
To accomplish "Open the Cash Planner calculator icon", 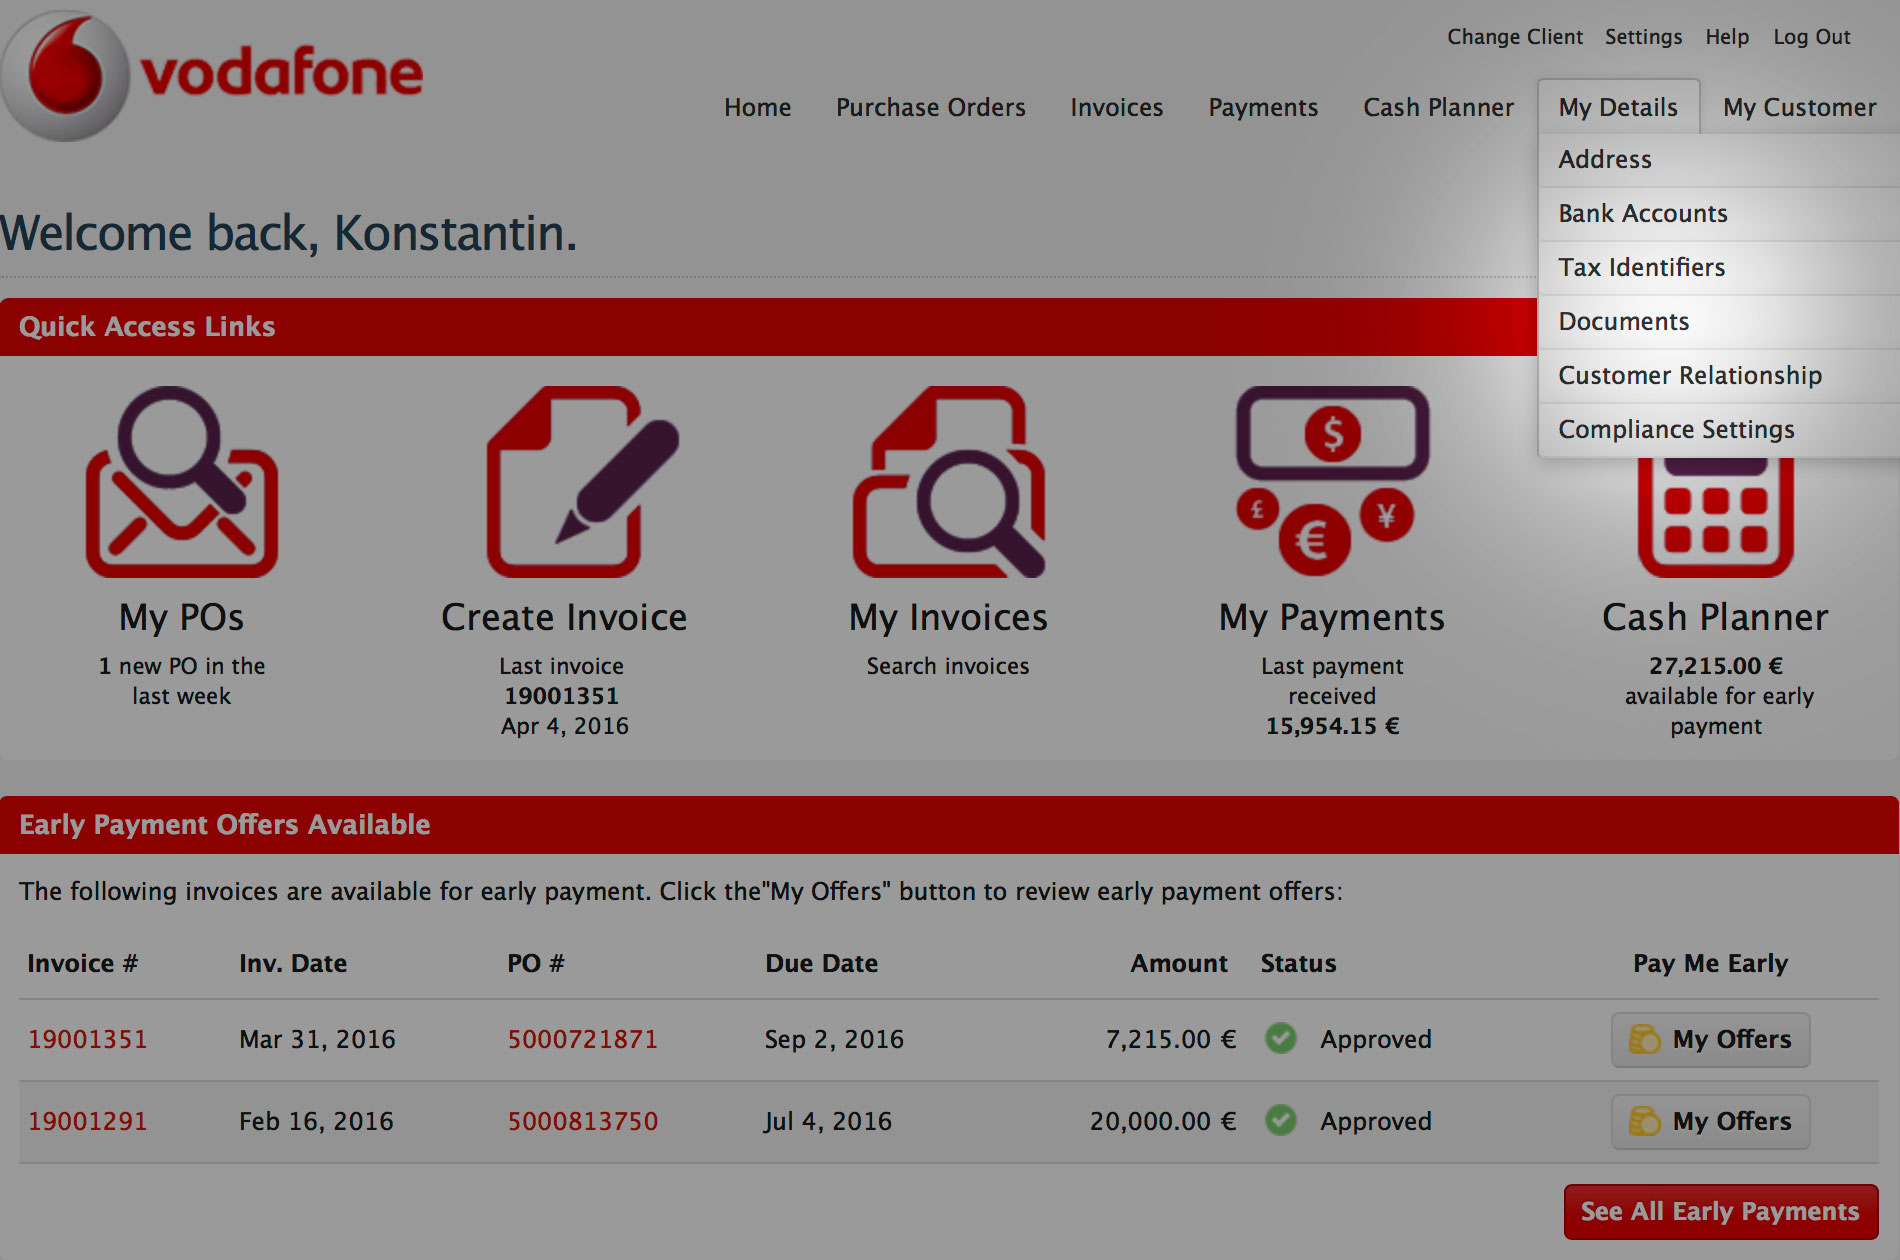I will (x=1715, y=515).
